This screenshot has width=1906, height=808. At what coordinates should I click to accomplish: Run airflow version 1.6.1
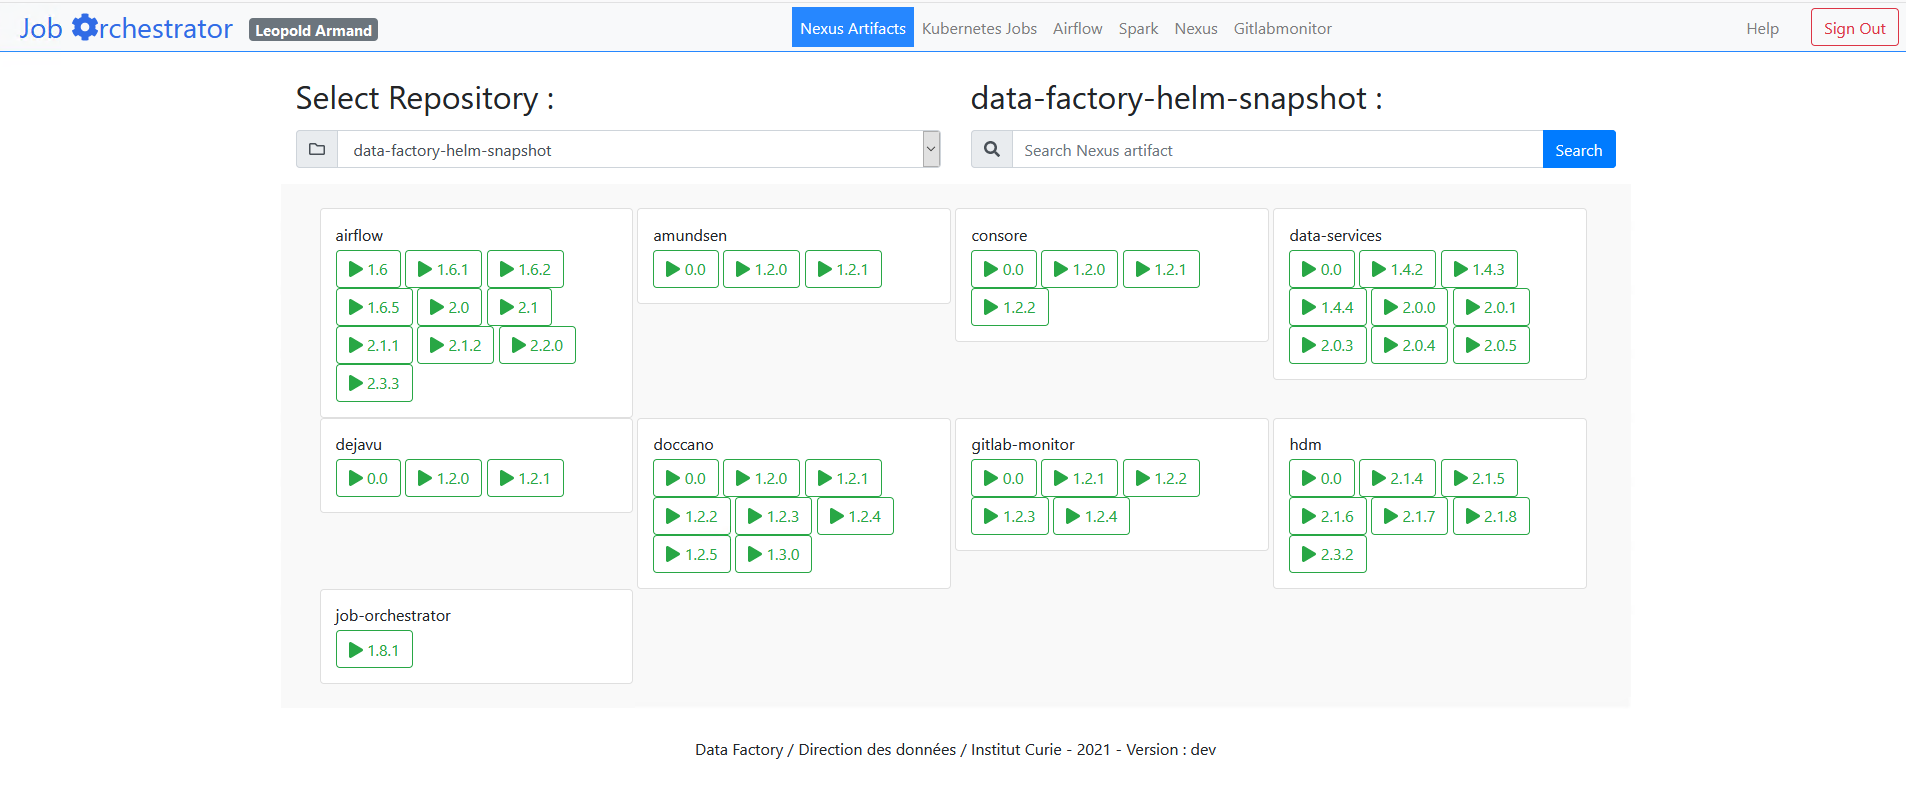pos(443,269)
